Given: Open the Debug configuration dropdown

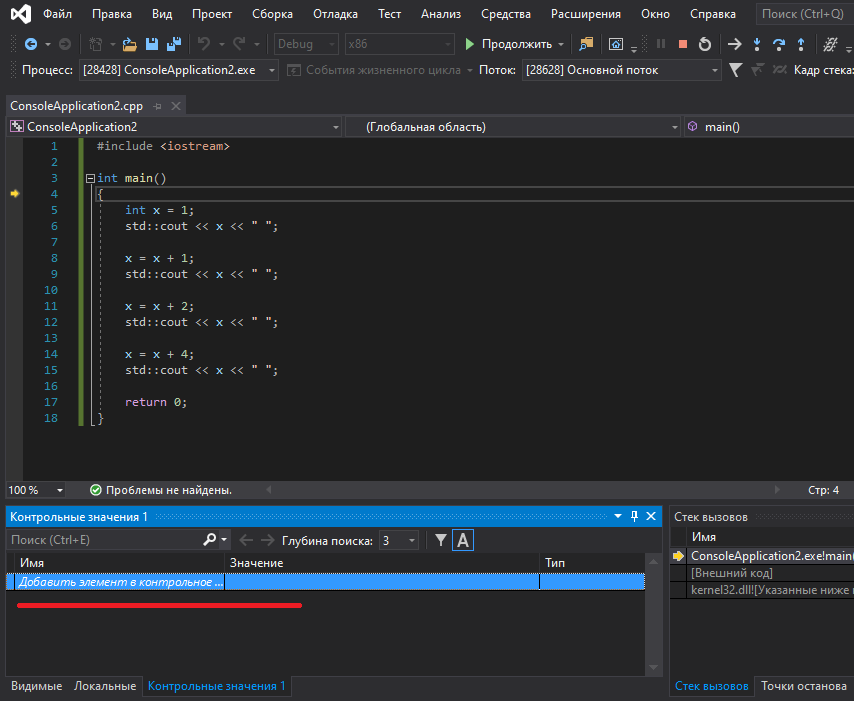Looking at the screenshot, I should tap(305, 44).
